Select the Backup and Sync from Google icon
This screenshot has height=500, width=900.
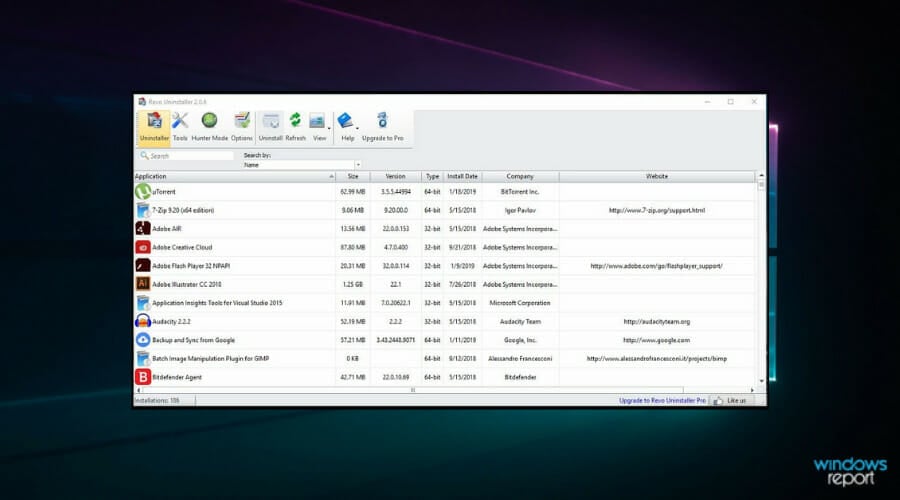coord(143,340)
